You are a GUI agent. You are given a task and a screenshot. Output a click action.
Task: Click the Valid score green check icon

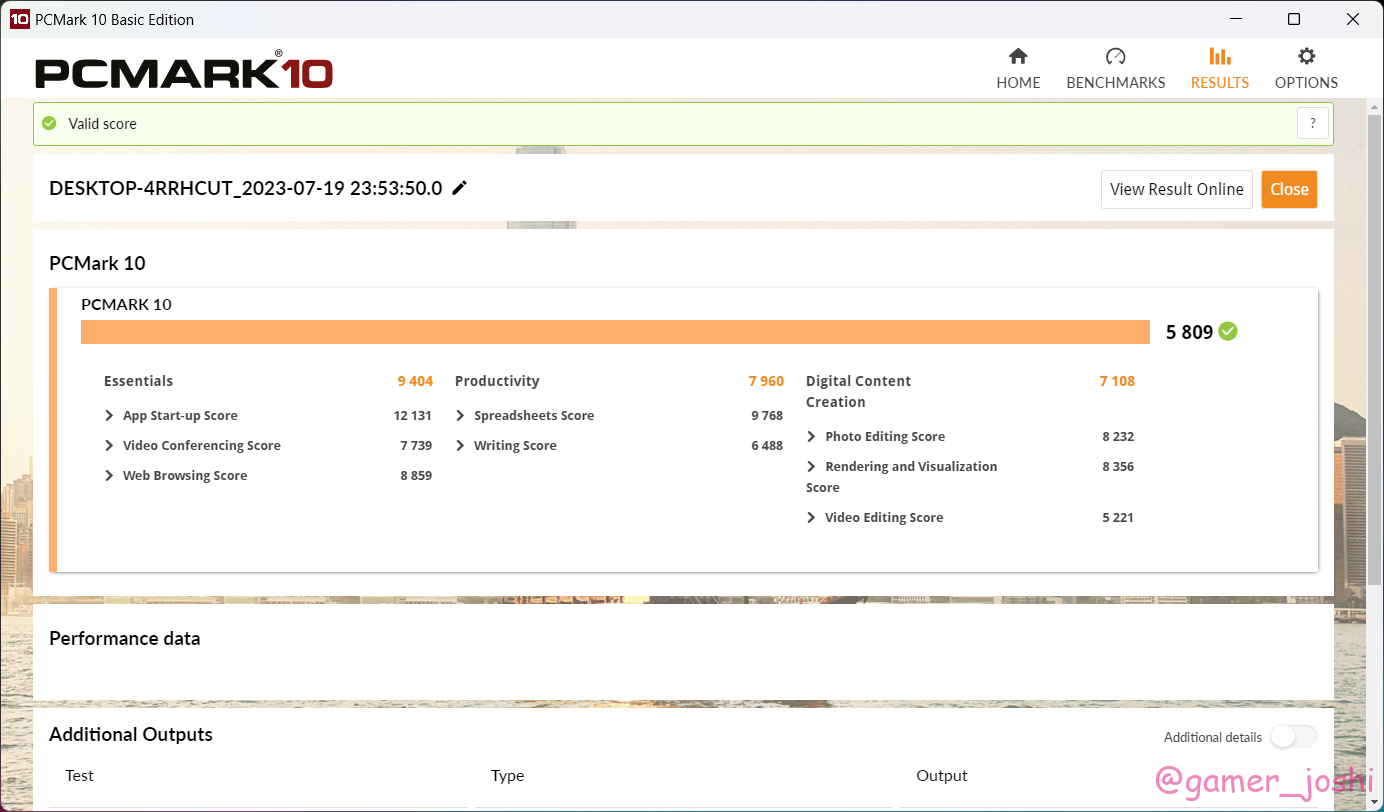[49, 124]
